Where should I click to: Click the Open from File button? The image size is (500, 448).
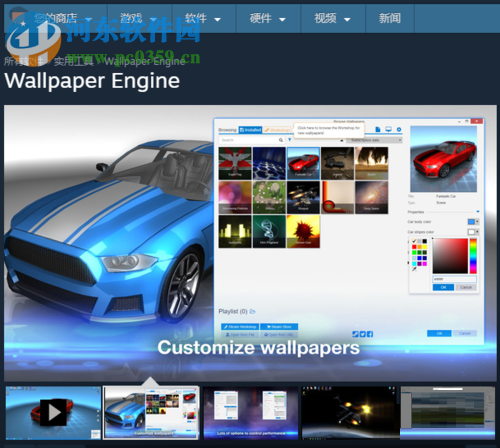pyautogui.click(x=240, y=334)
